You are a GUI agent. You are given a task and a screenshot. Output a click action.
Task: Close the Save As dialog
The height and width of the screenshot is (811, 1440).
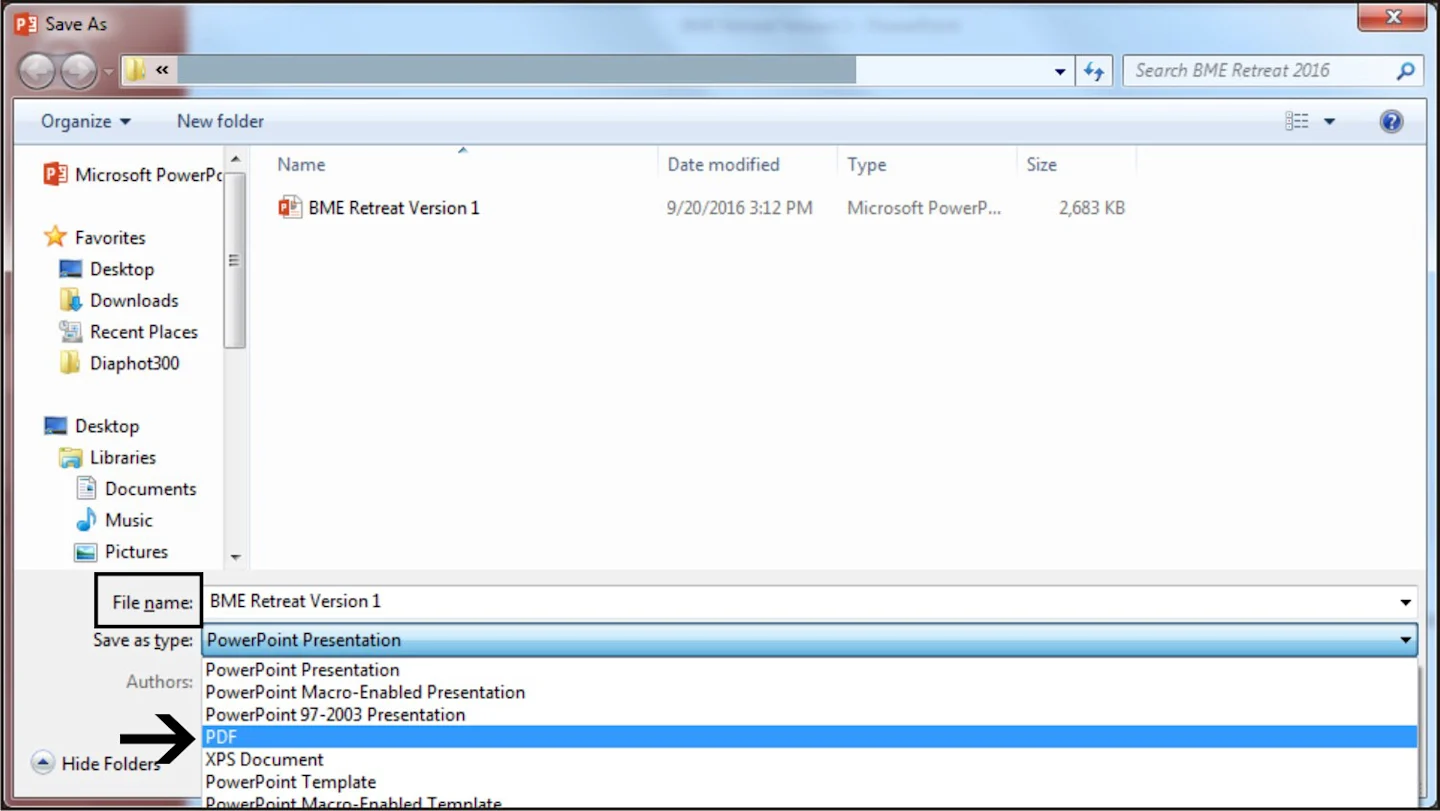(x=1395, y=17)
